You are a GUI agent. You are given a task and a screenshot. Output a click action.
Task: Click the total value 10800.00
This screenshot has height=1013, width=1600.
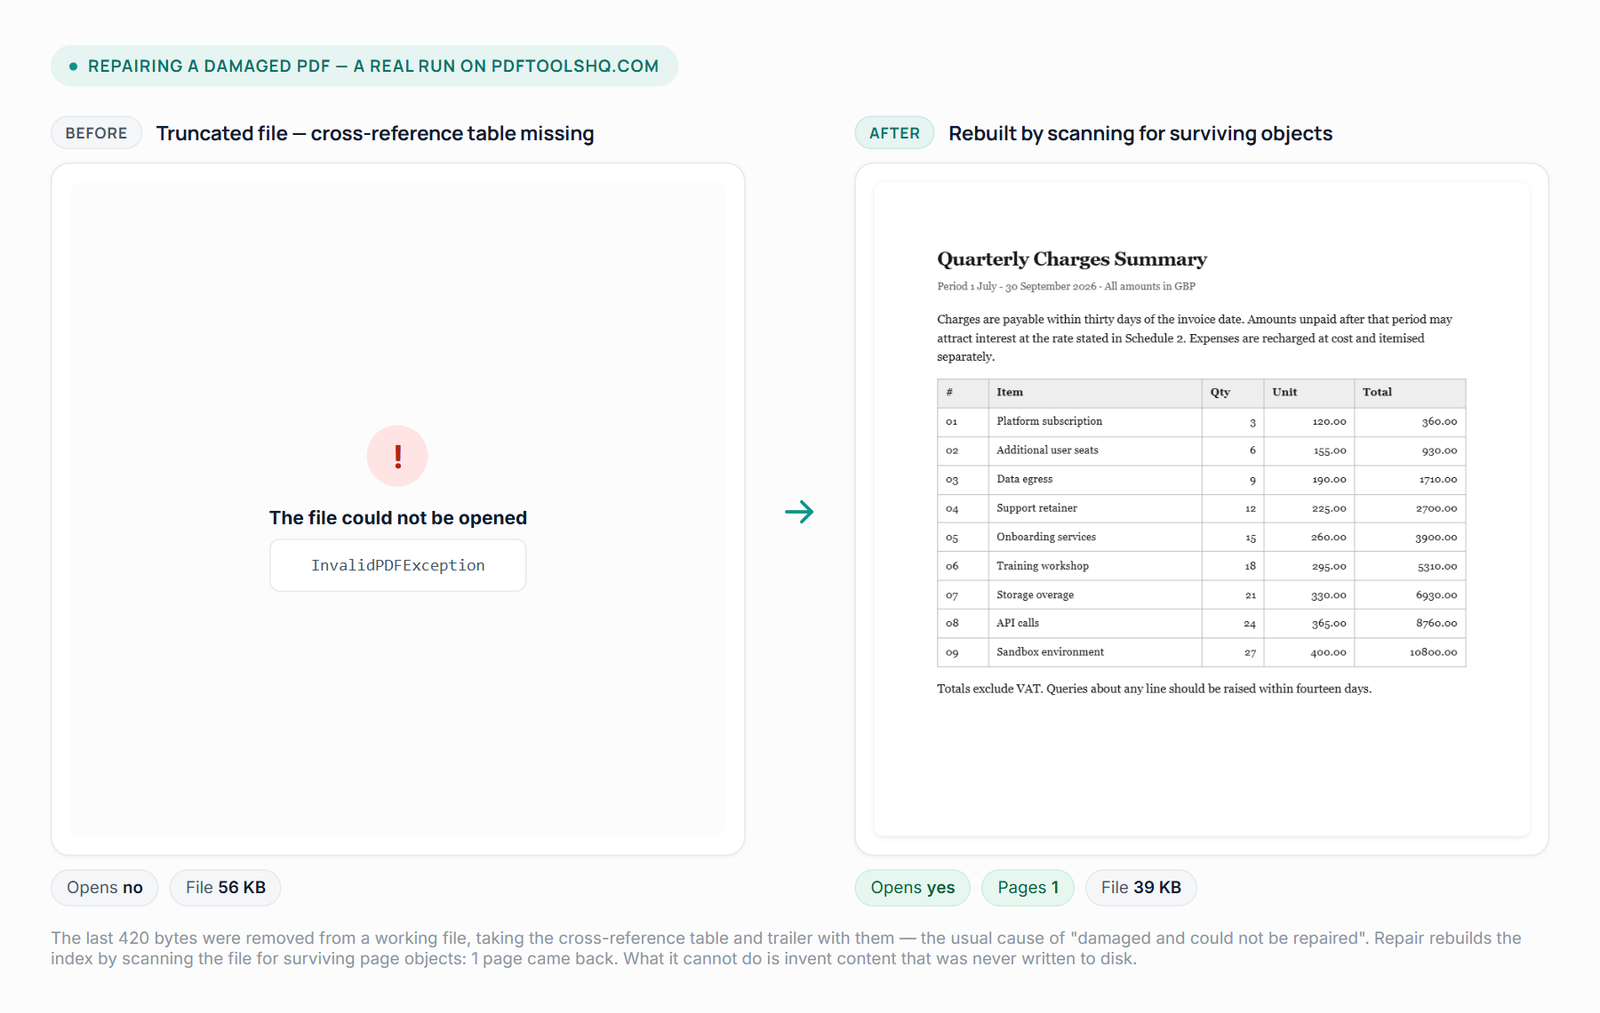coord(1433,652)
